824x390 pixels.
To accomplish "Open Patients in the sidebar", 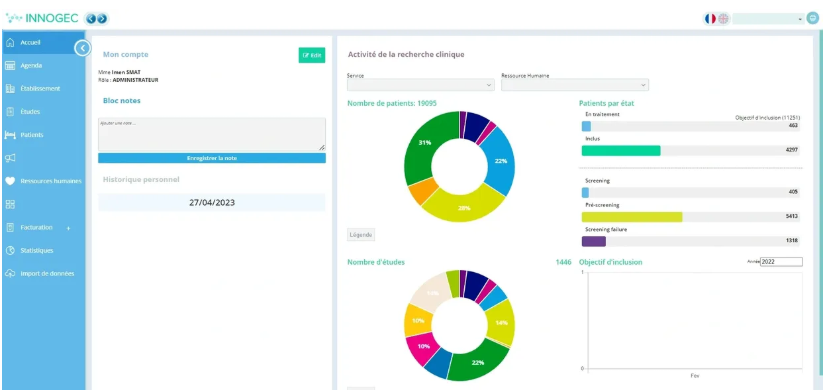I will pos(32,135).
